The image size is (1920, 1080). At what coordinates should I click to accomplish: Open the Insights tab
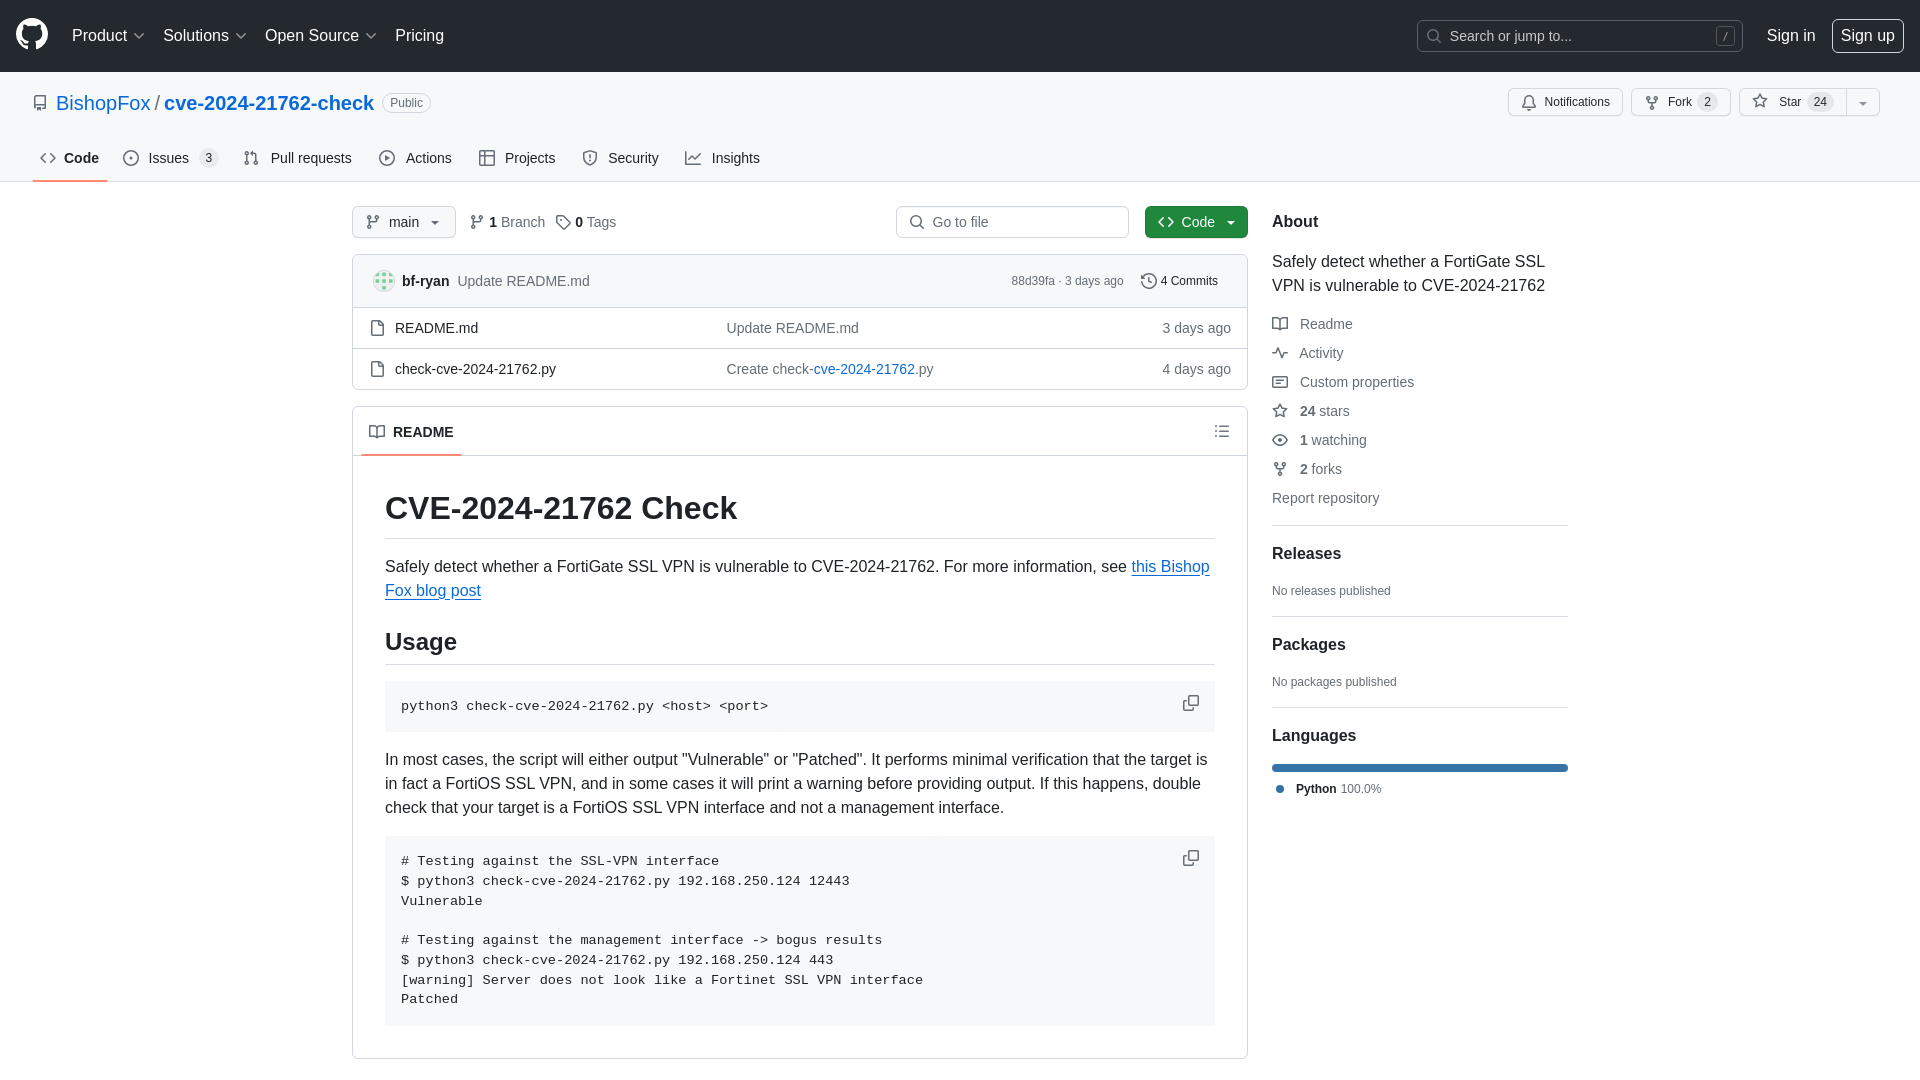(x=722, y=158)
